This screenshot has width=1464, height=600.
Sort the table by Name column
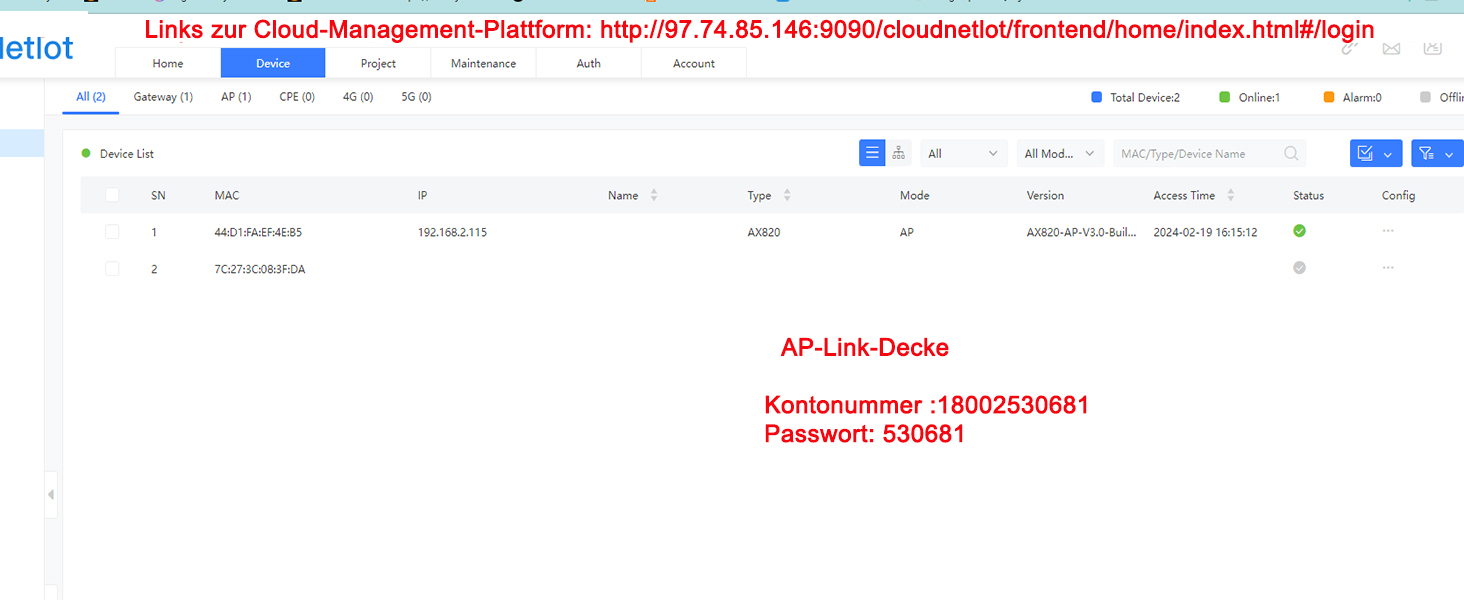click(x=654, y=195)
